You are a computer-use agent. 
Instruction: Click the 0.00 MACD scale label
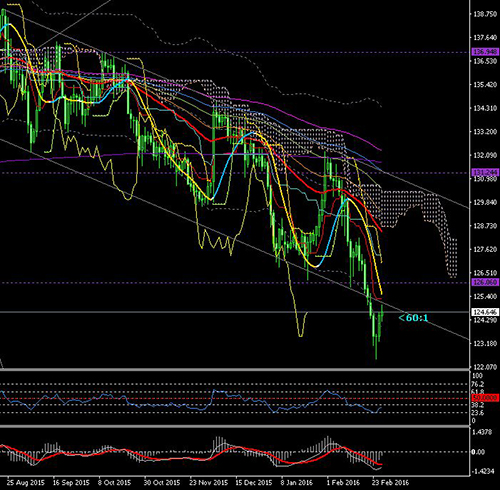(478, 452)
